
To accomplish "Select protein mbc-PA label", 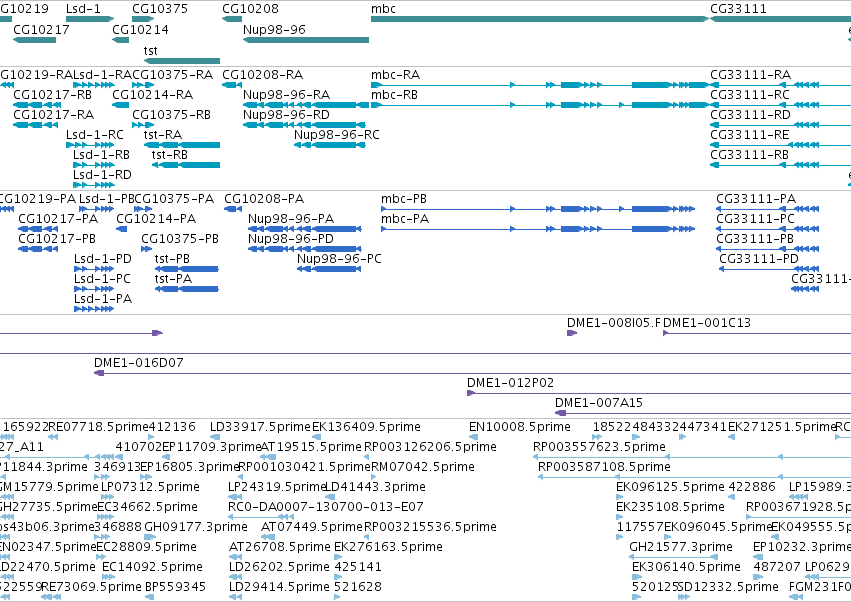I will (x=405, y=219).
